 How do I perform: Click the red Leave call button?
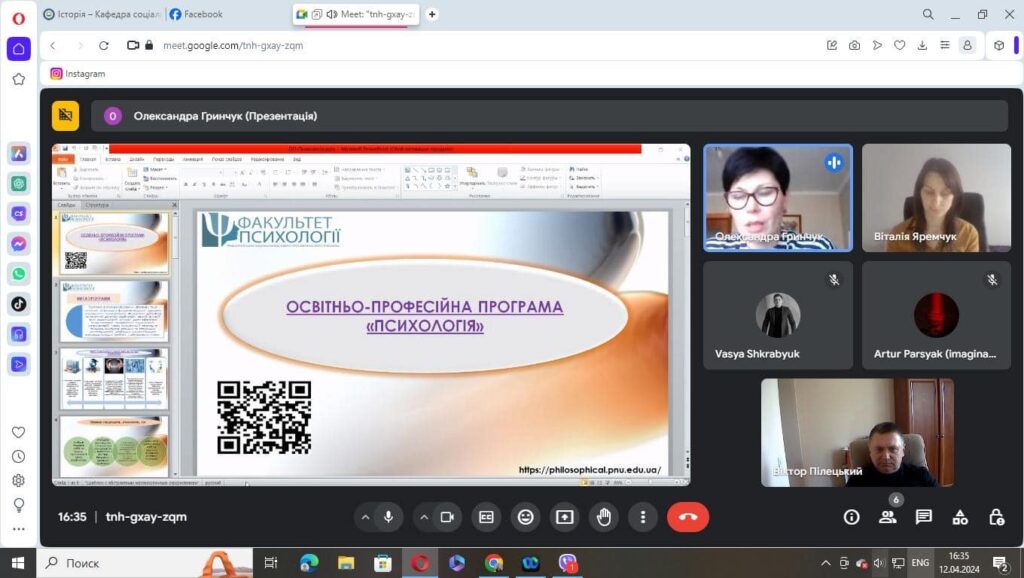[687, 517]
